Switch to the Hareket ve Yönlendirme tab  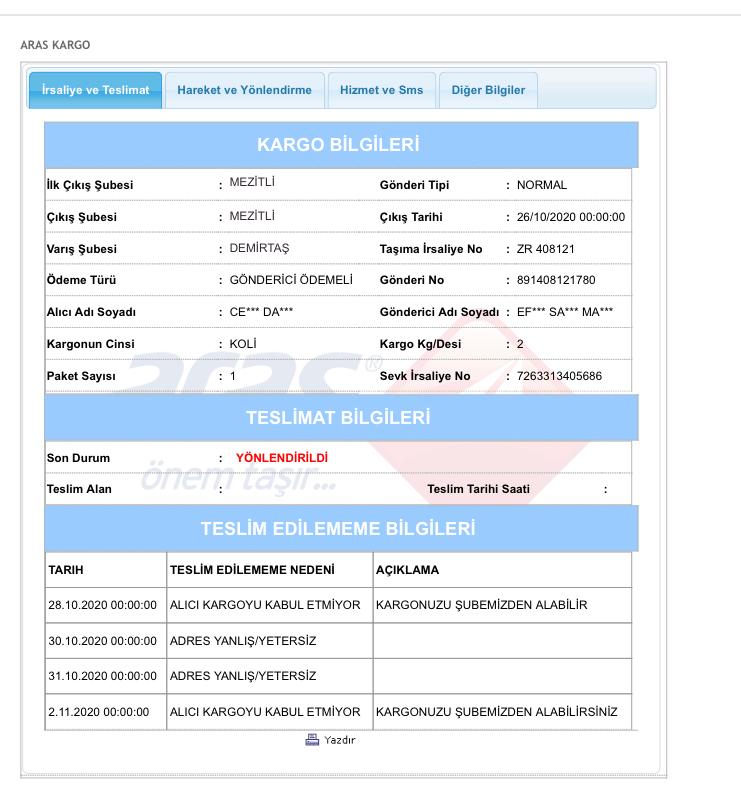[244, 90]
